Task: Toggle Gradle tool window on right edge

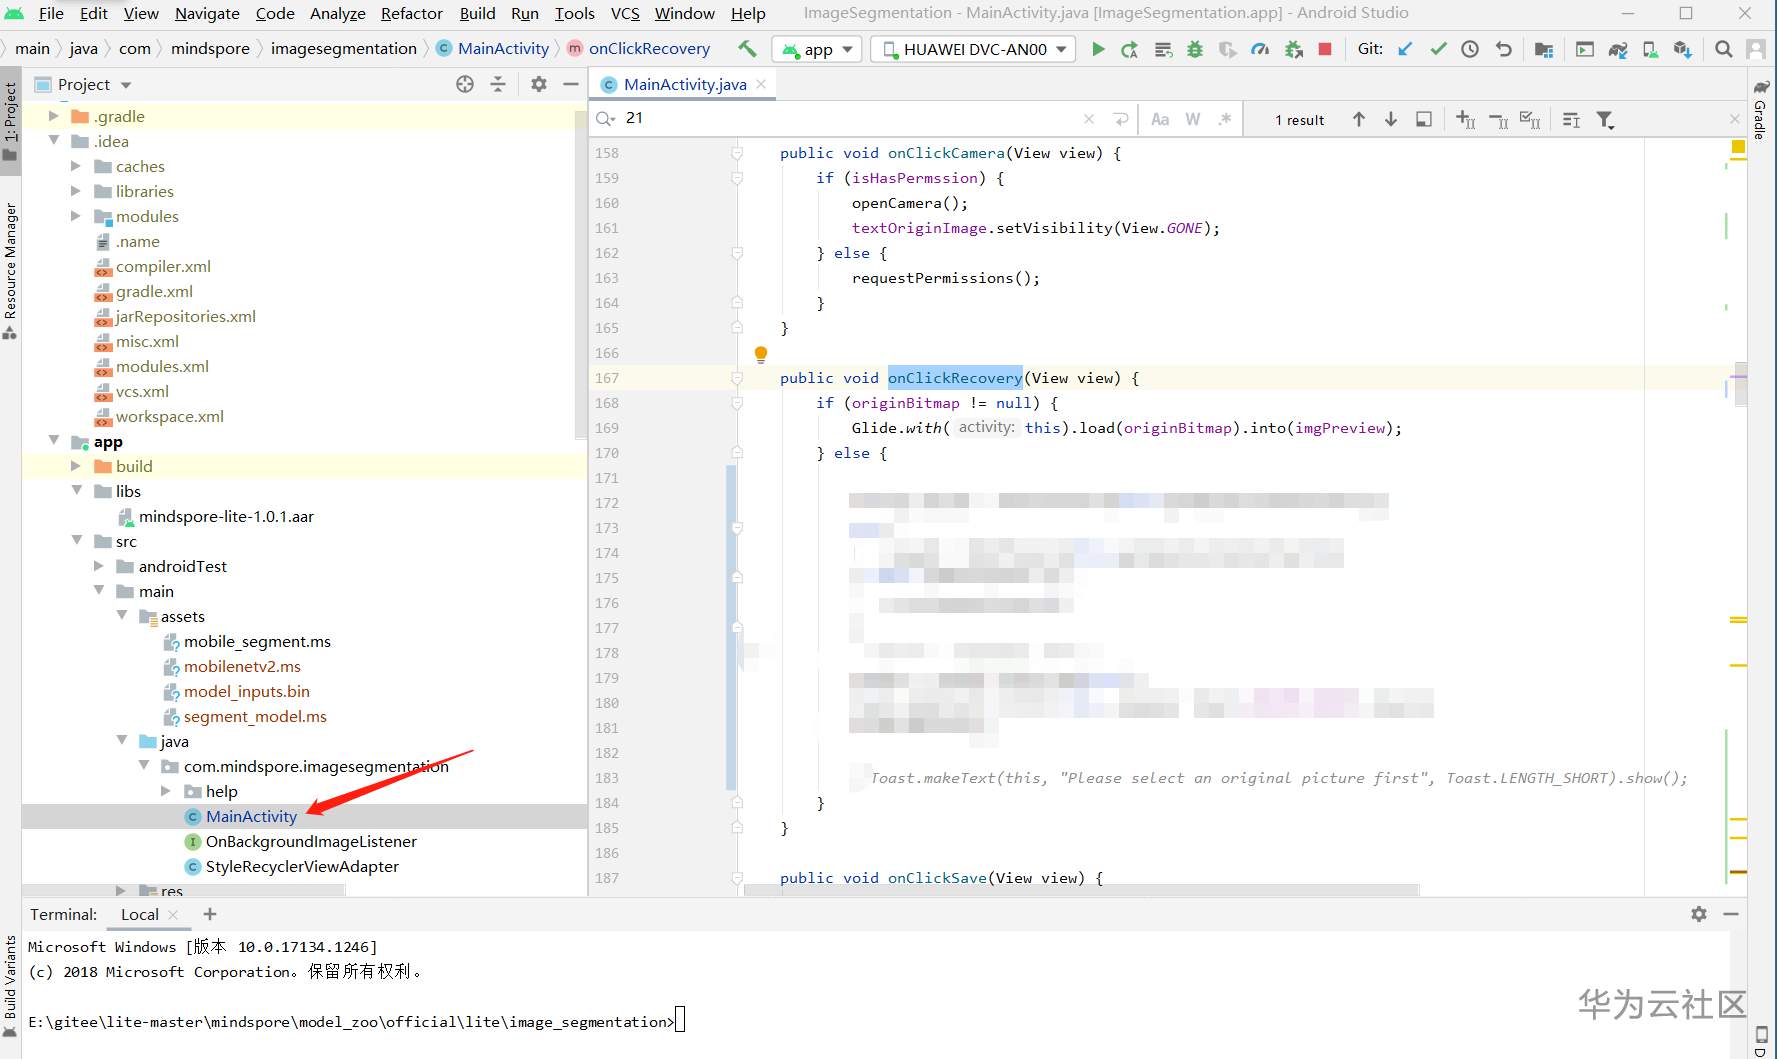Action: point(1761,110)
